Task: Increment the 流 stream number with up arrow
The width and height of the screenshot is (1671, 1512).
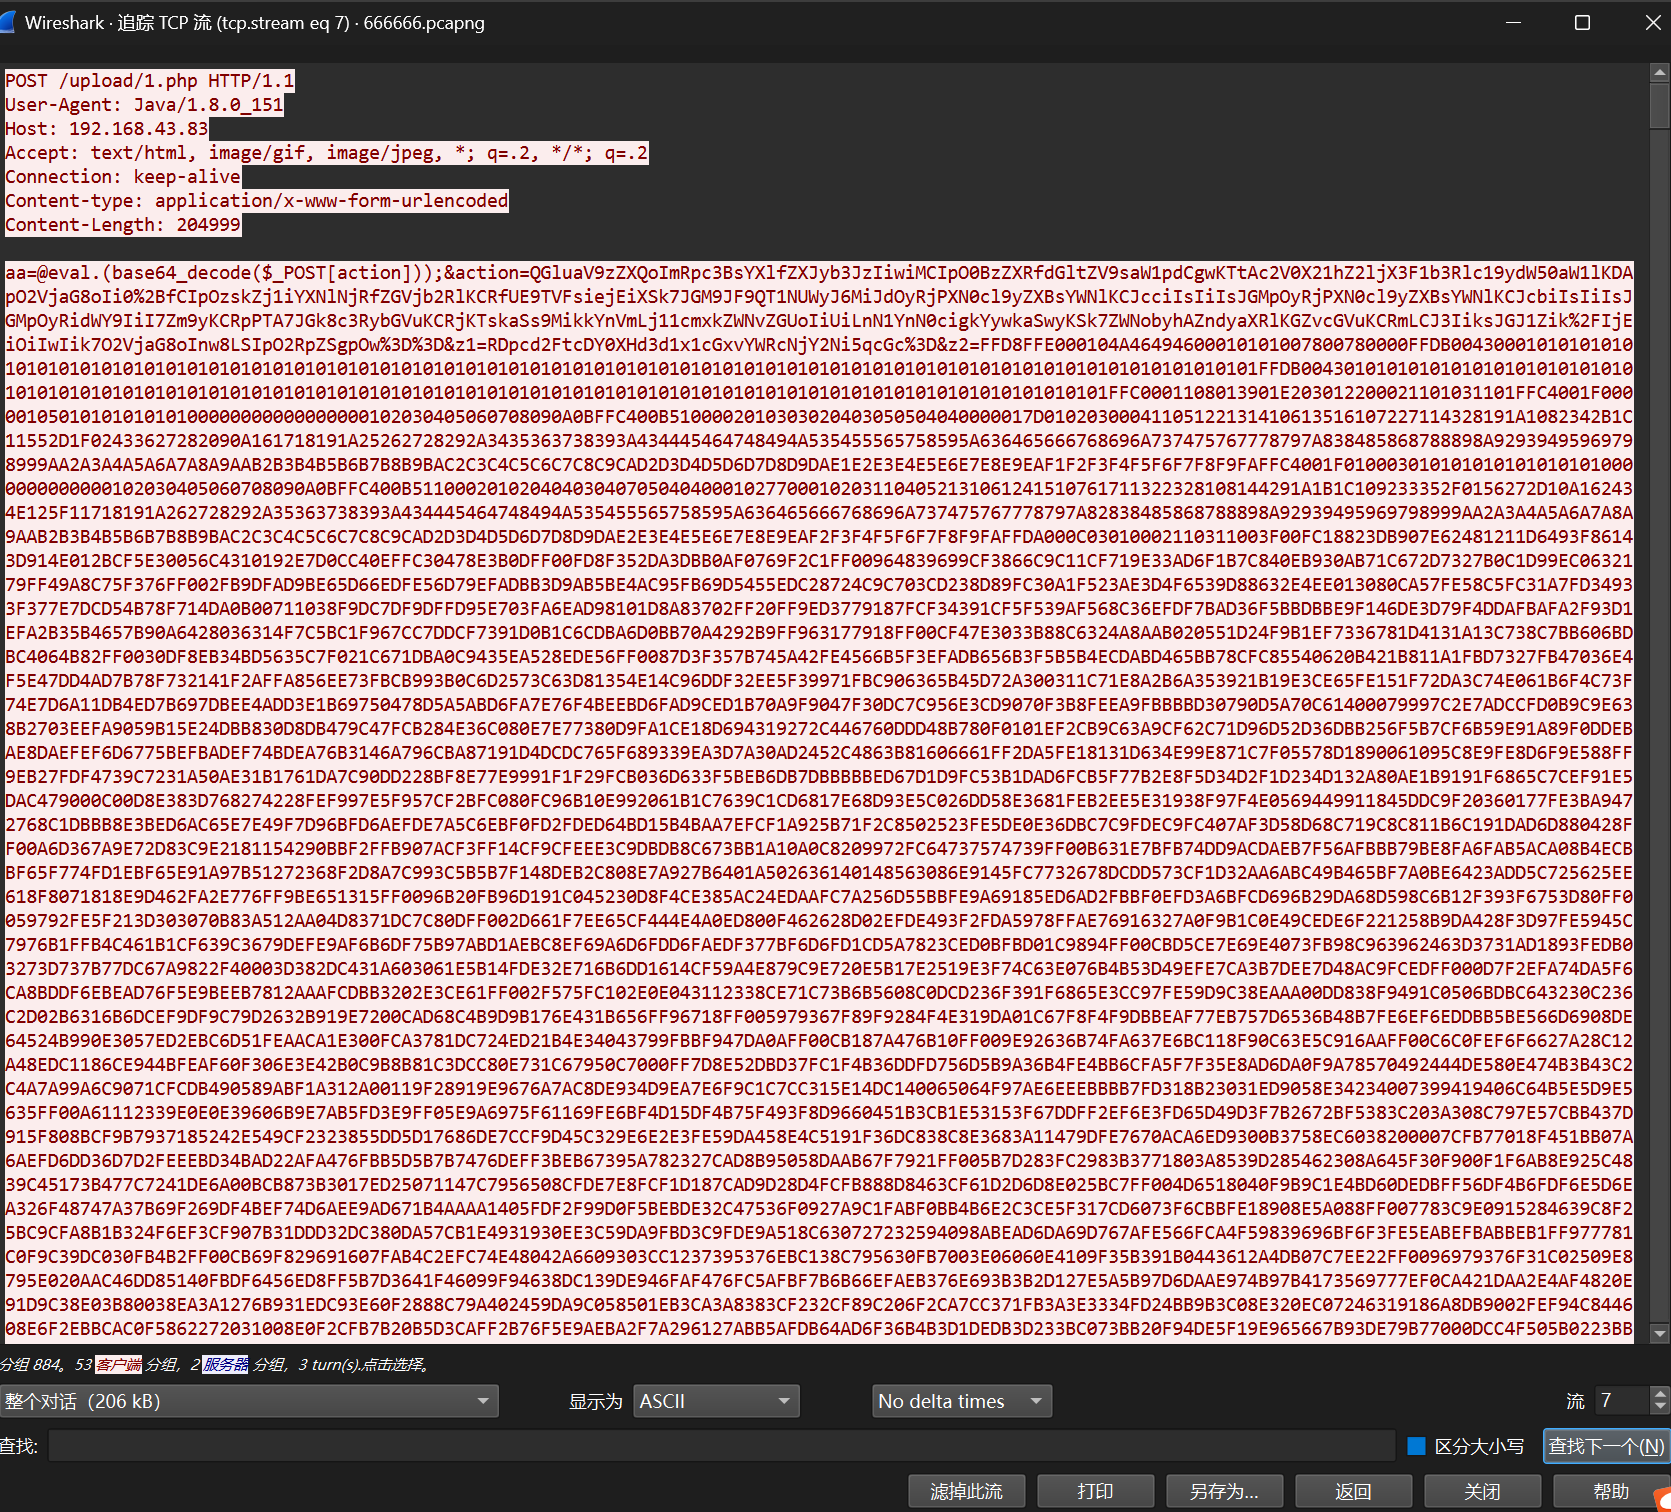Action: click(x=1660, y=1395)
